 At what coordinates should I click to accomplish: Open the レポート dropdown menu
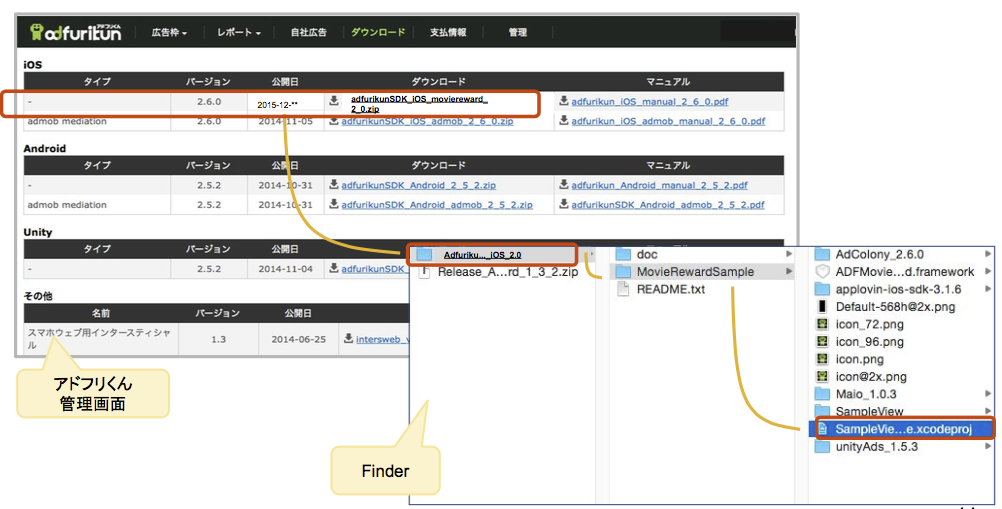point(238,32)
